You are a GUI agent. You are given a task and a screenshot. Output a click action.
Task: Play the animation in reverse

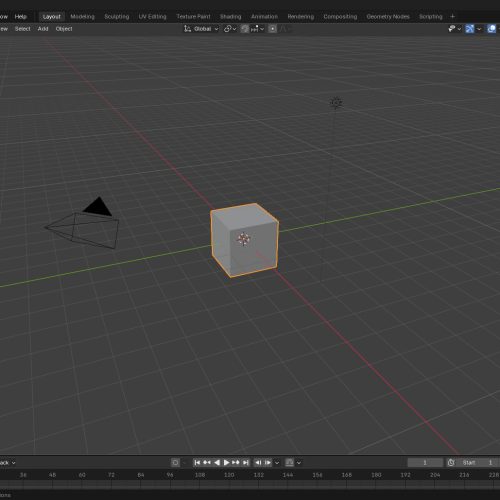[x=217, y=462]
